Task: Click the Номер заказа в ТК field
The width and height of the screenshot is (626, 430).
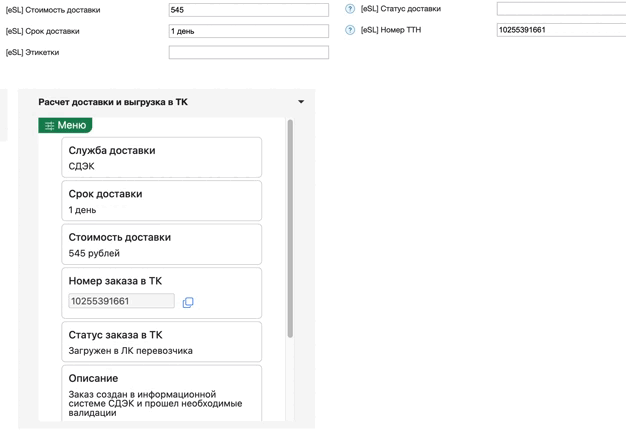Action: (x=121, y=301)
